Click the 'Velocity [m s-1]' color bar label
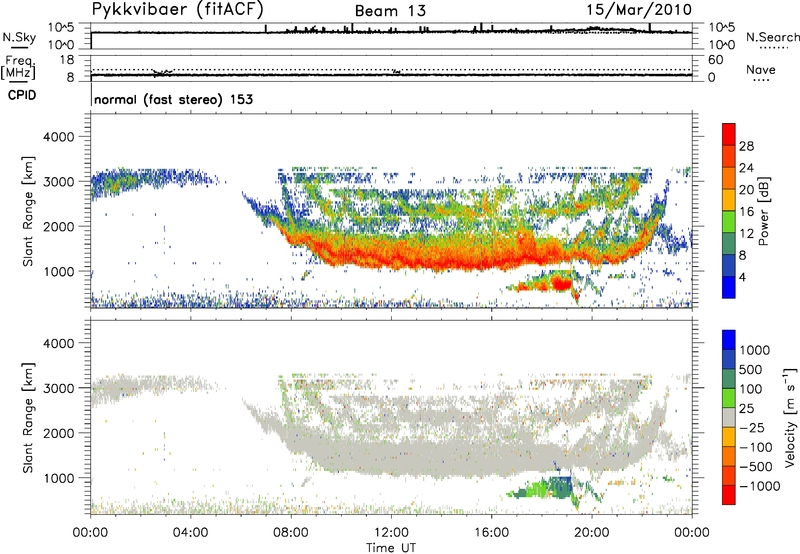The width and height of the screenshot is (800, 554). (790, 417)
